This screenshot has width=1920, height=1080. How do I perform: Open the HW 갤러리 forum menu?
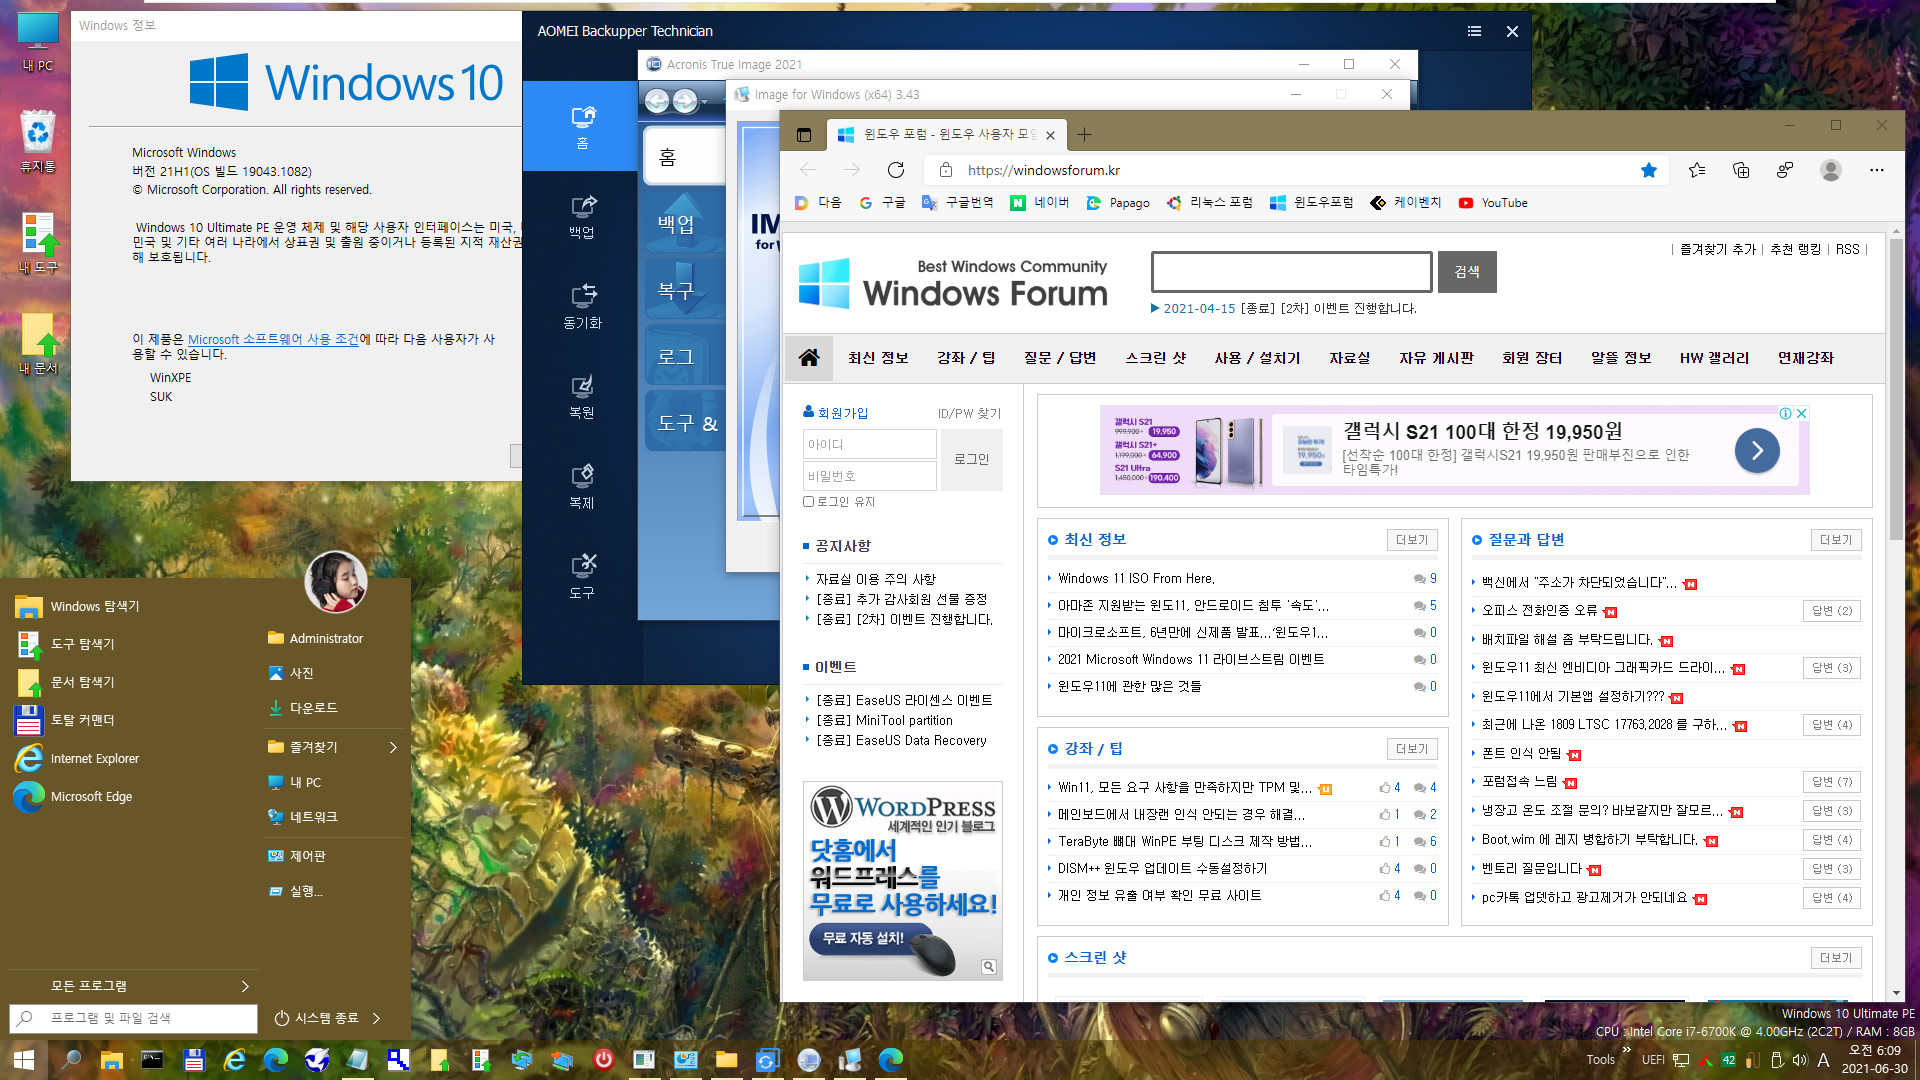coord(1714,358)
